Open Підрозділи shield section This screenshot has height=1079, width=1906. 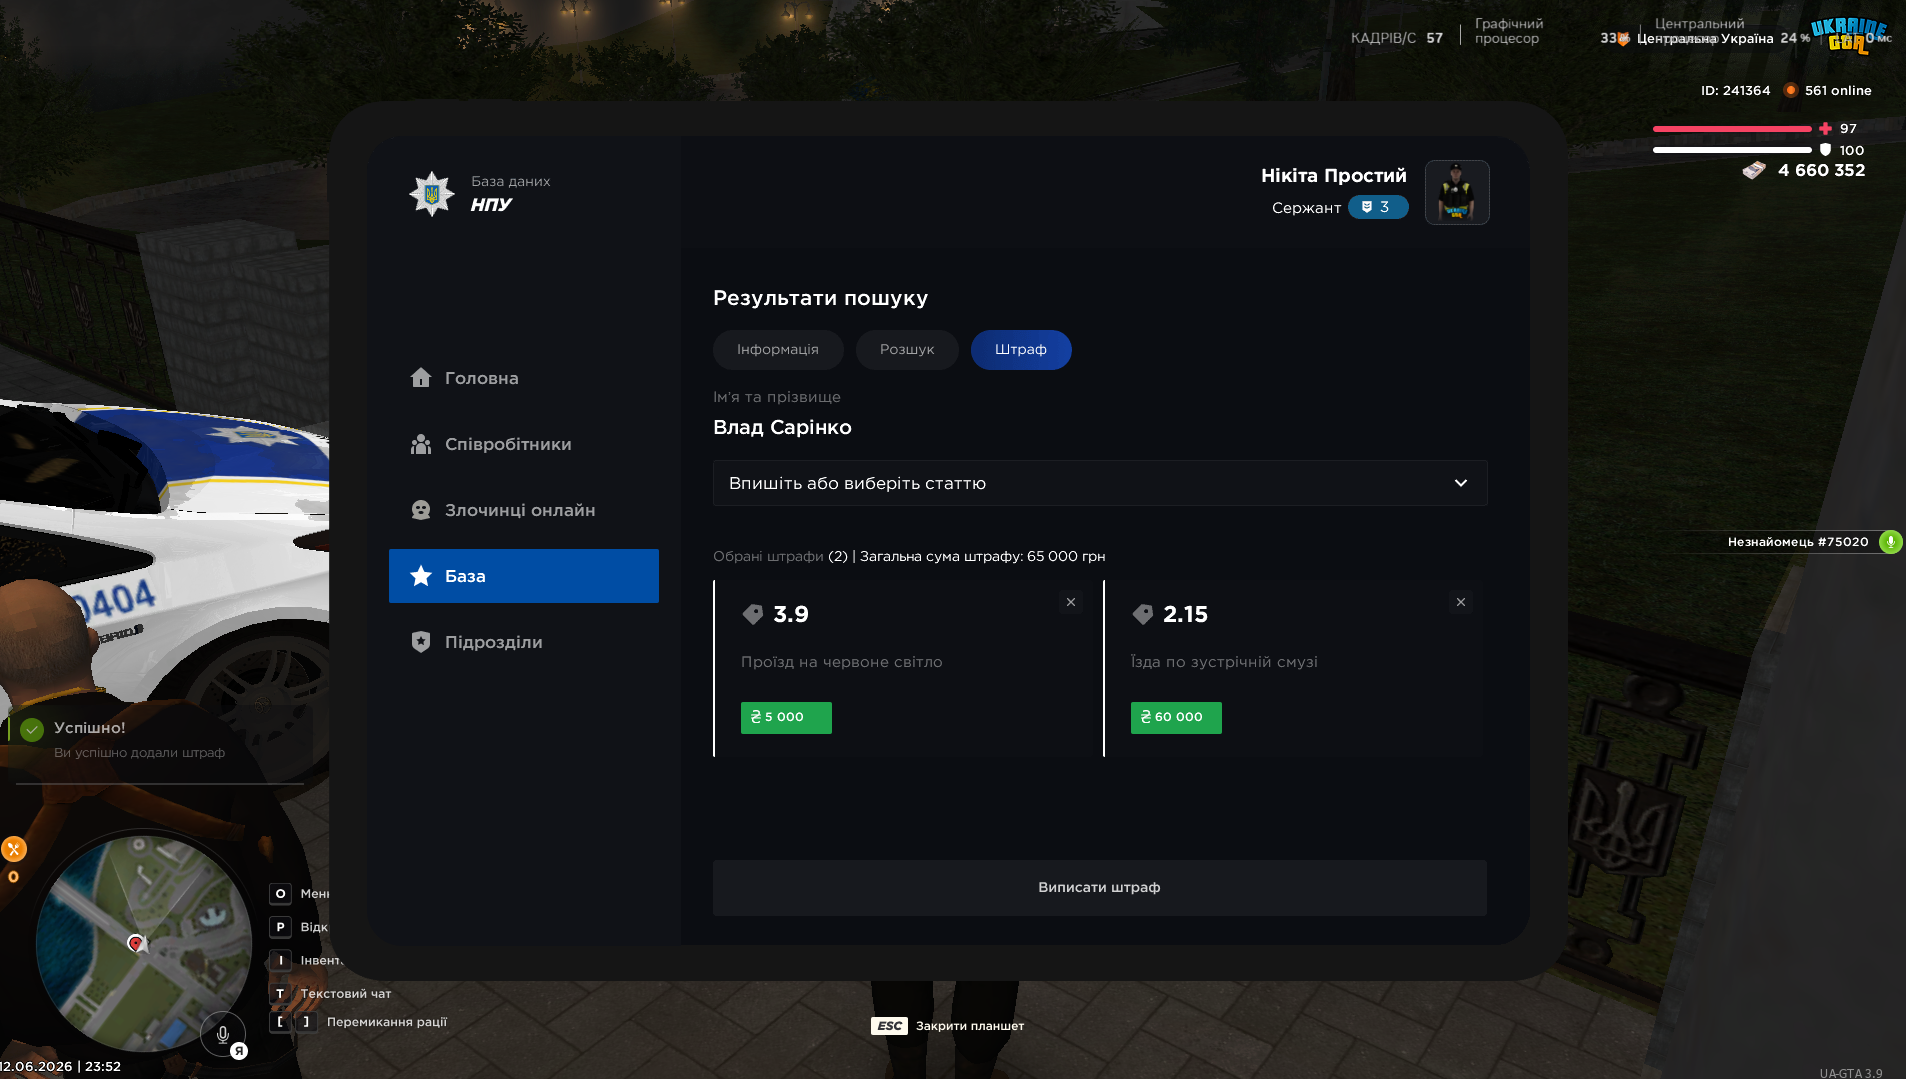pyautogui.click(x=523, y=642)
